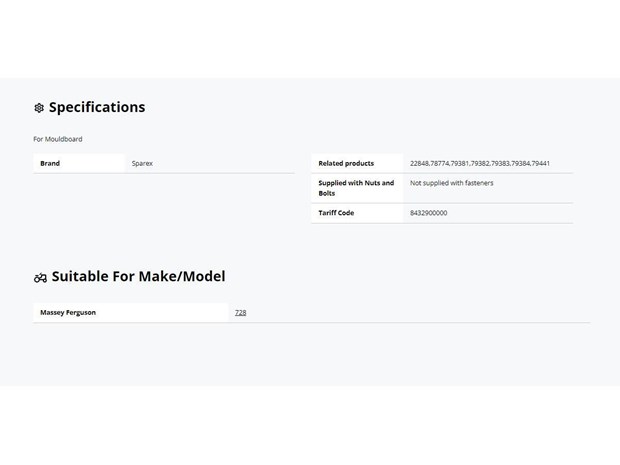Viewport: 620px width, 465px height.
Task: Select the Specifications heading text
Action: tap(97, 107)
